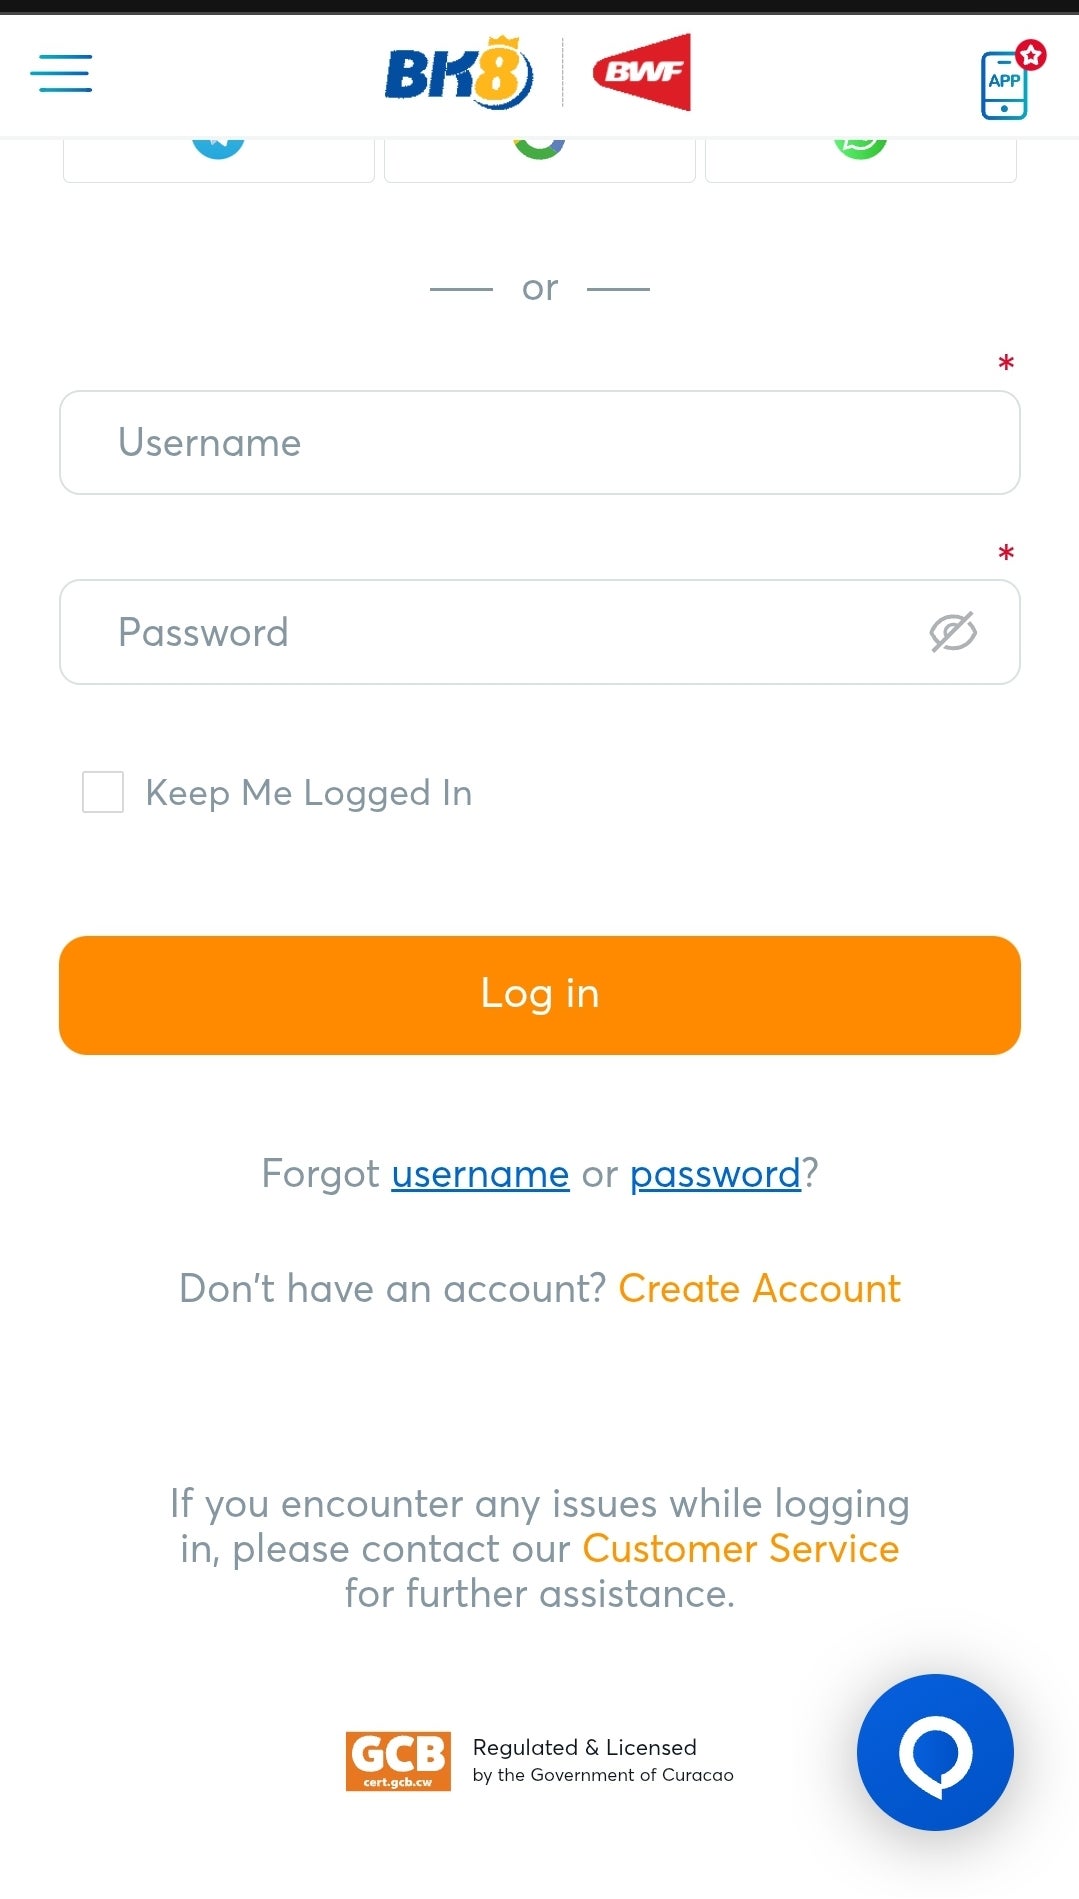1079x1899 pixels.
Task: Click the Username input field
Action: (539, 442)
